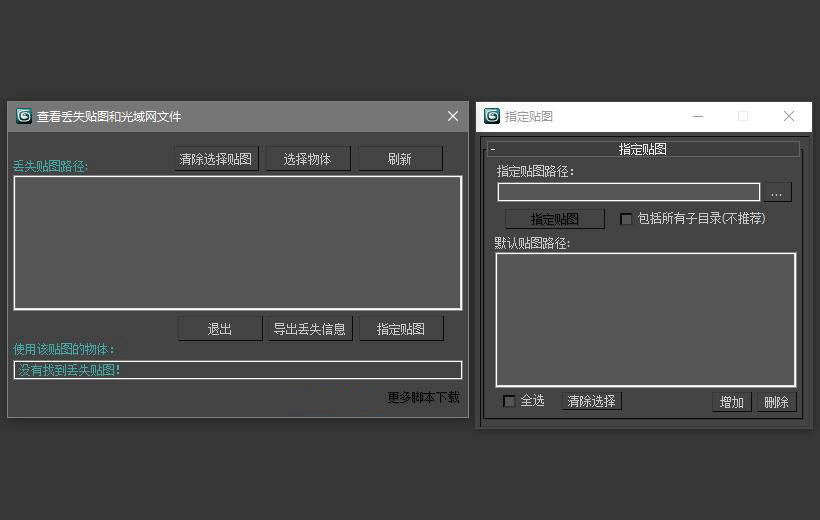Toggle the 全选 checkbox
Screen dimensions: 820x520
pos(509,401)
